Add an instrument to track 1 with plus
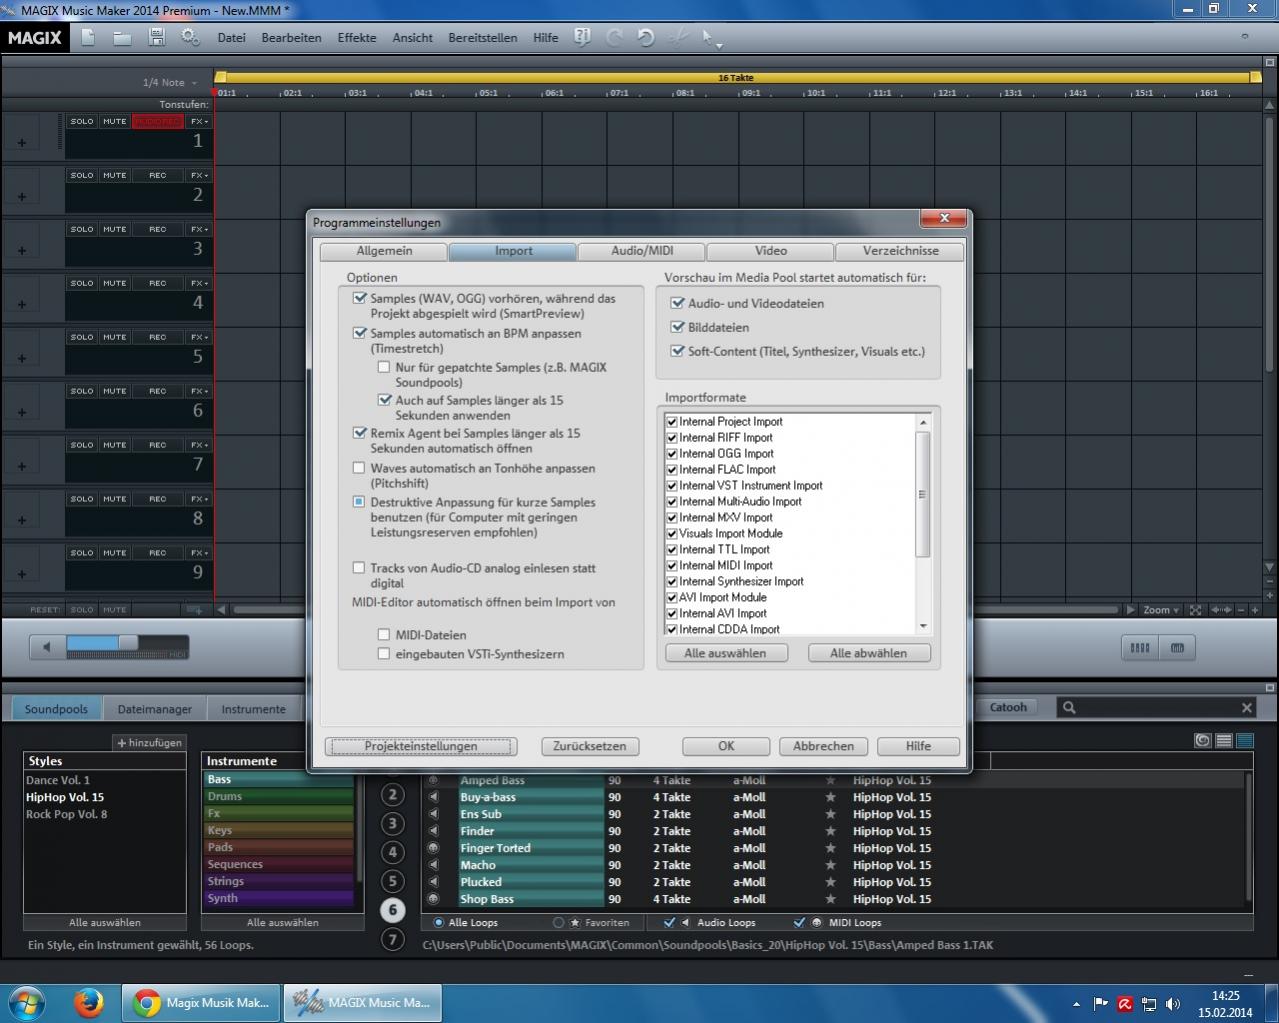The image size is (1279, 1023). [x=22, y=143]
